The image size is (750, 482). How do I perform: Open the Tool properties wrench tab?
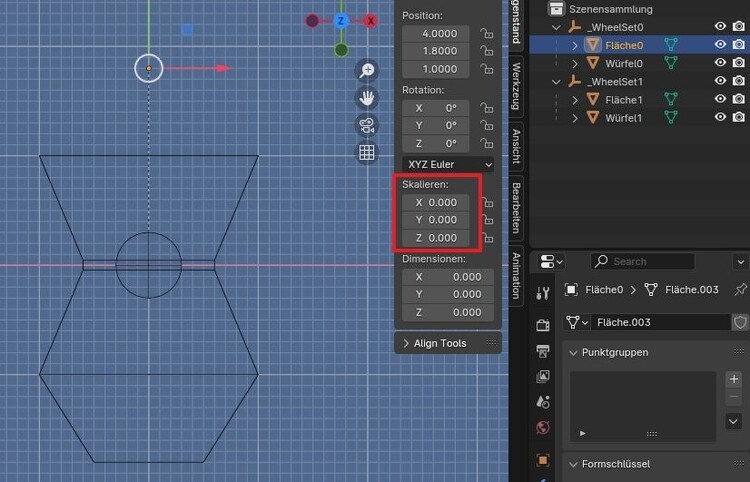pyautogui.click(x=543, y=293)
